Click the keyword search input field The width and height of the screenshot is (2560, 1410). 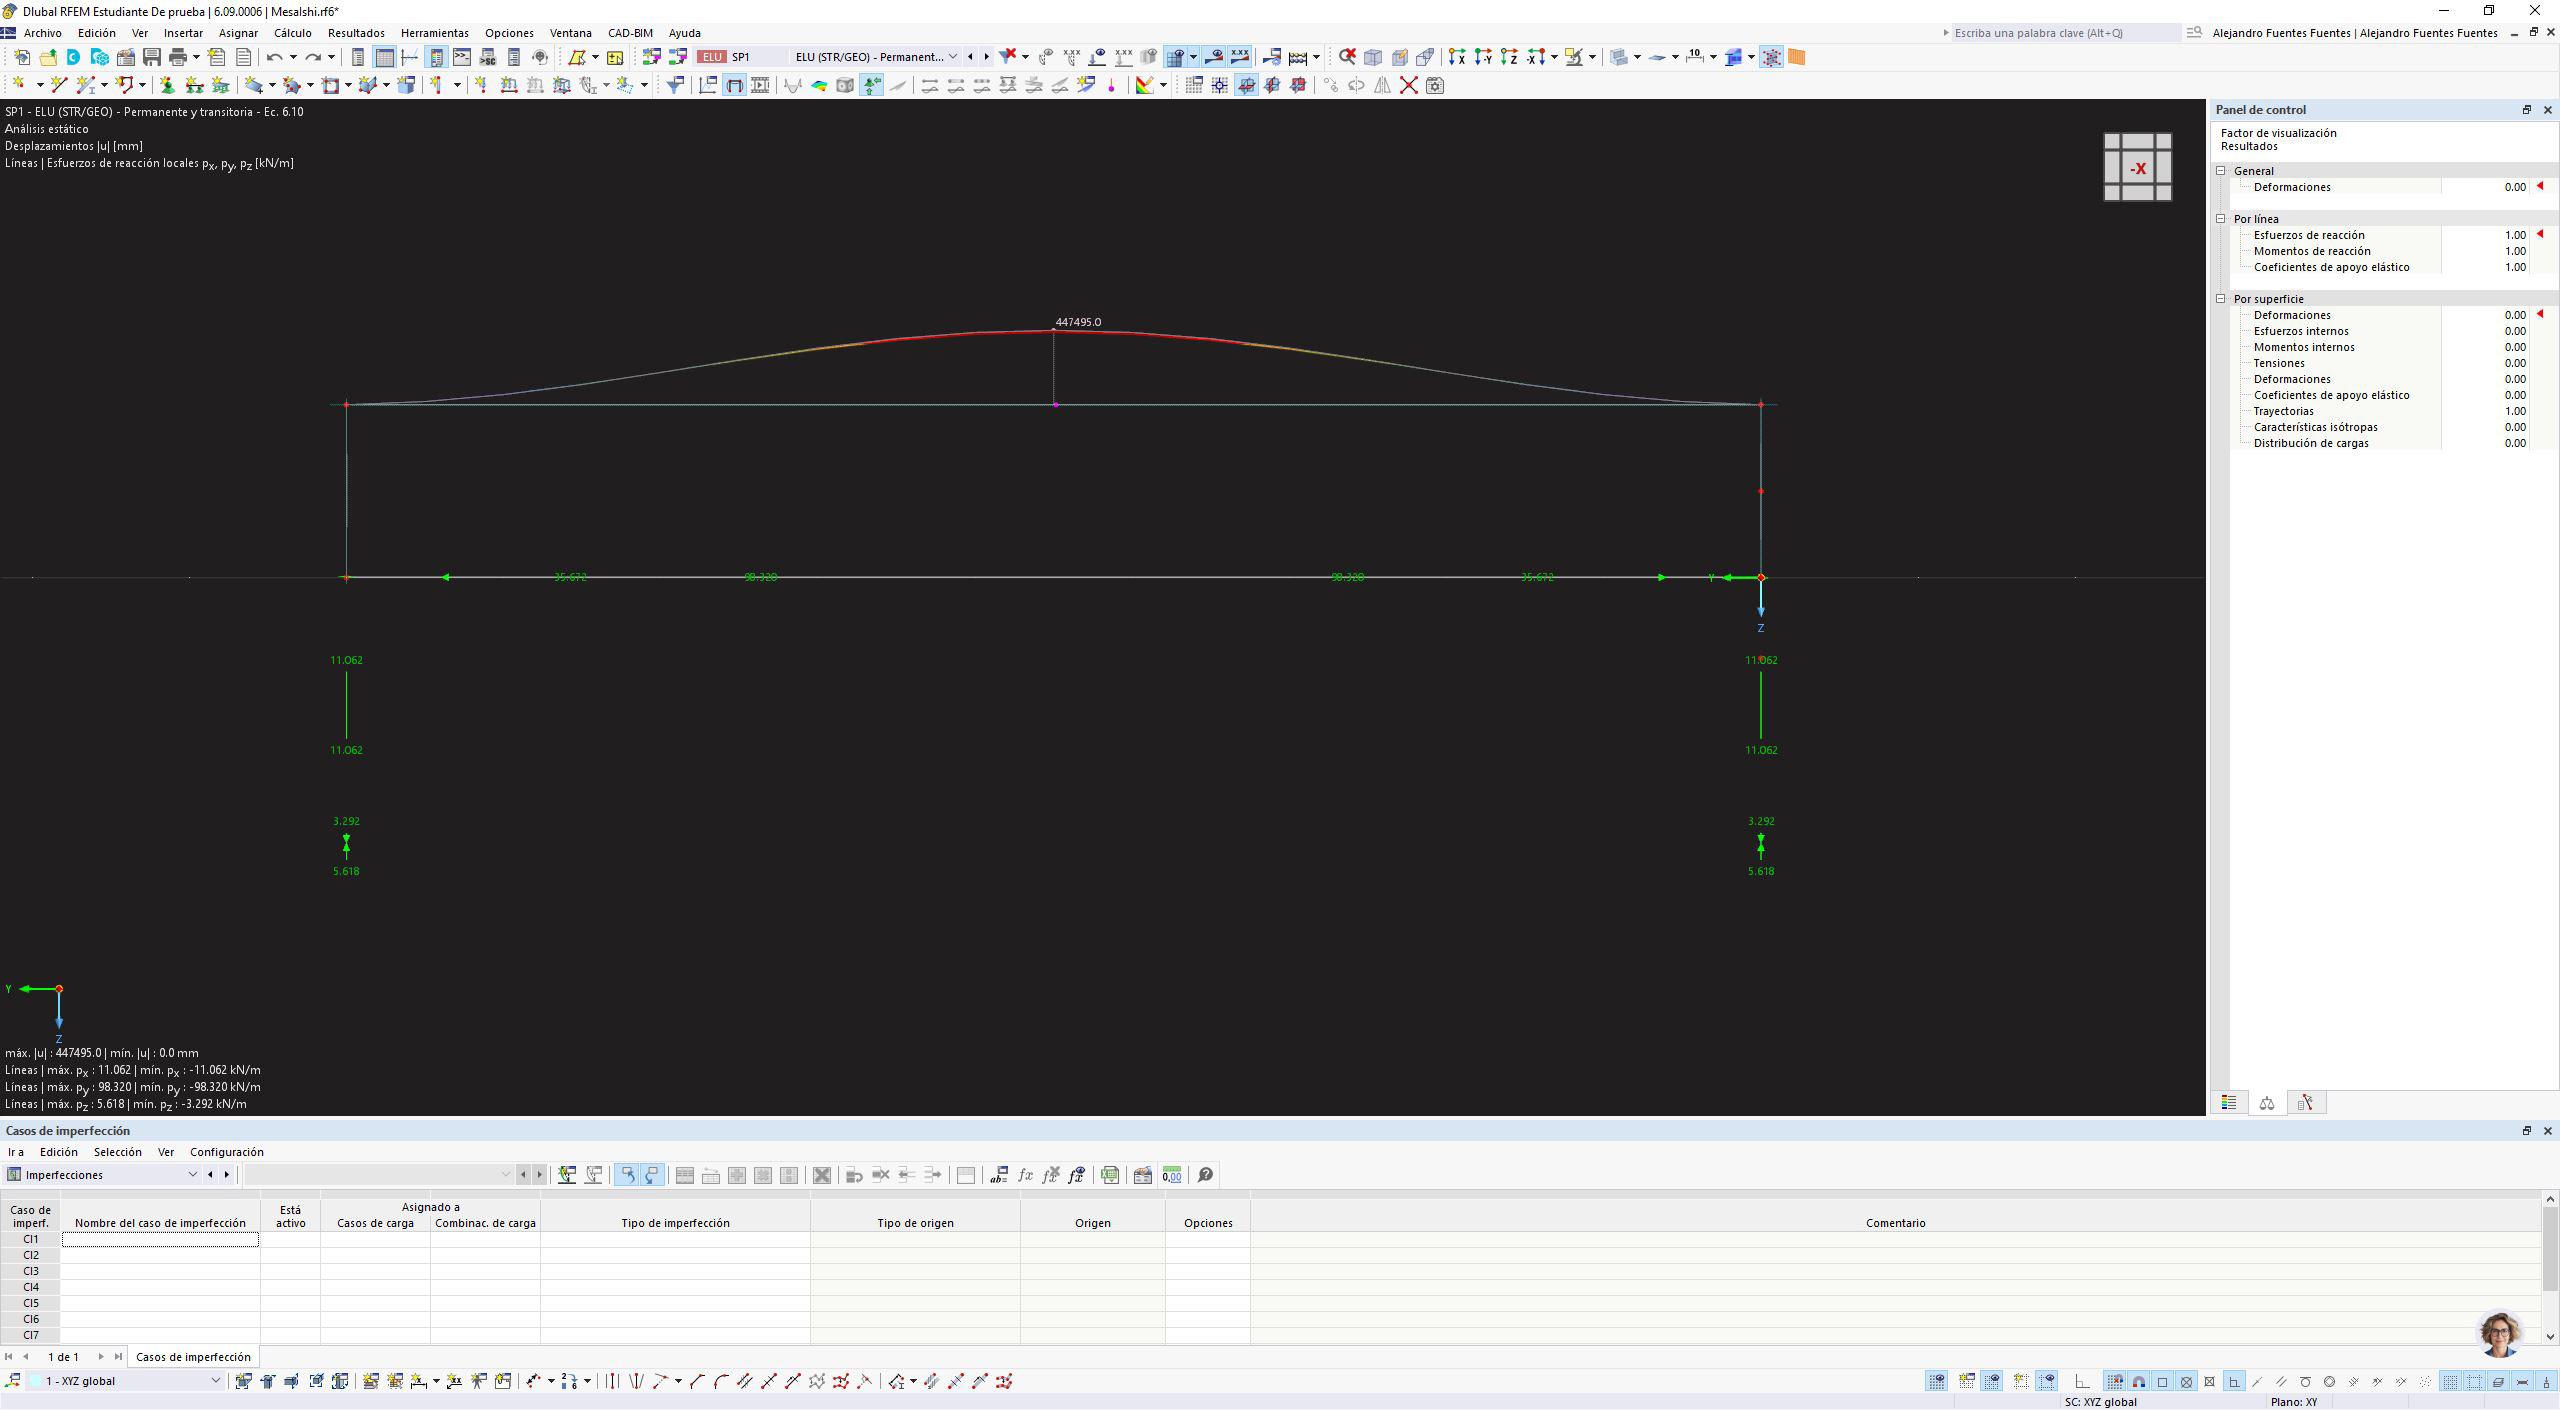click(x=2064, y=33)
